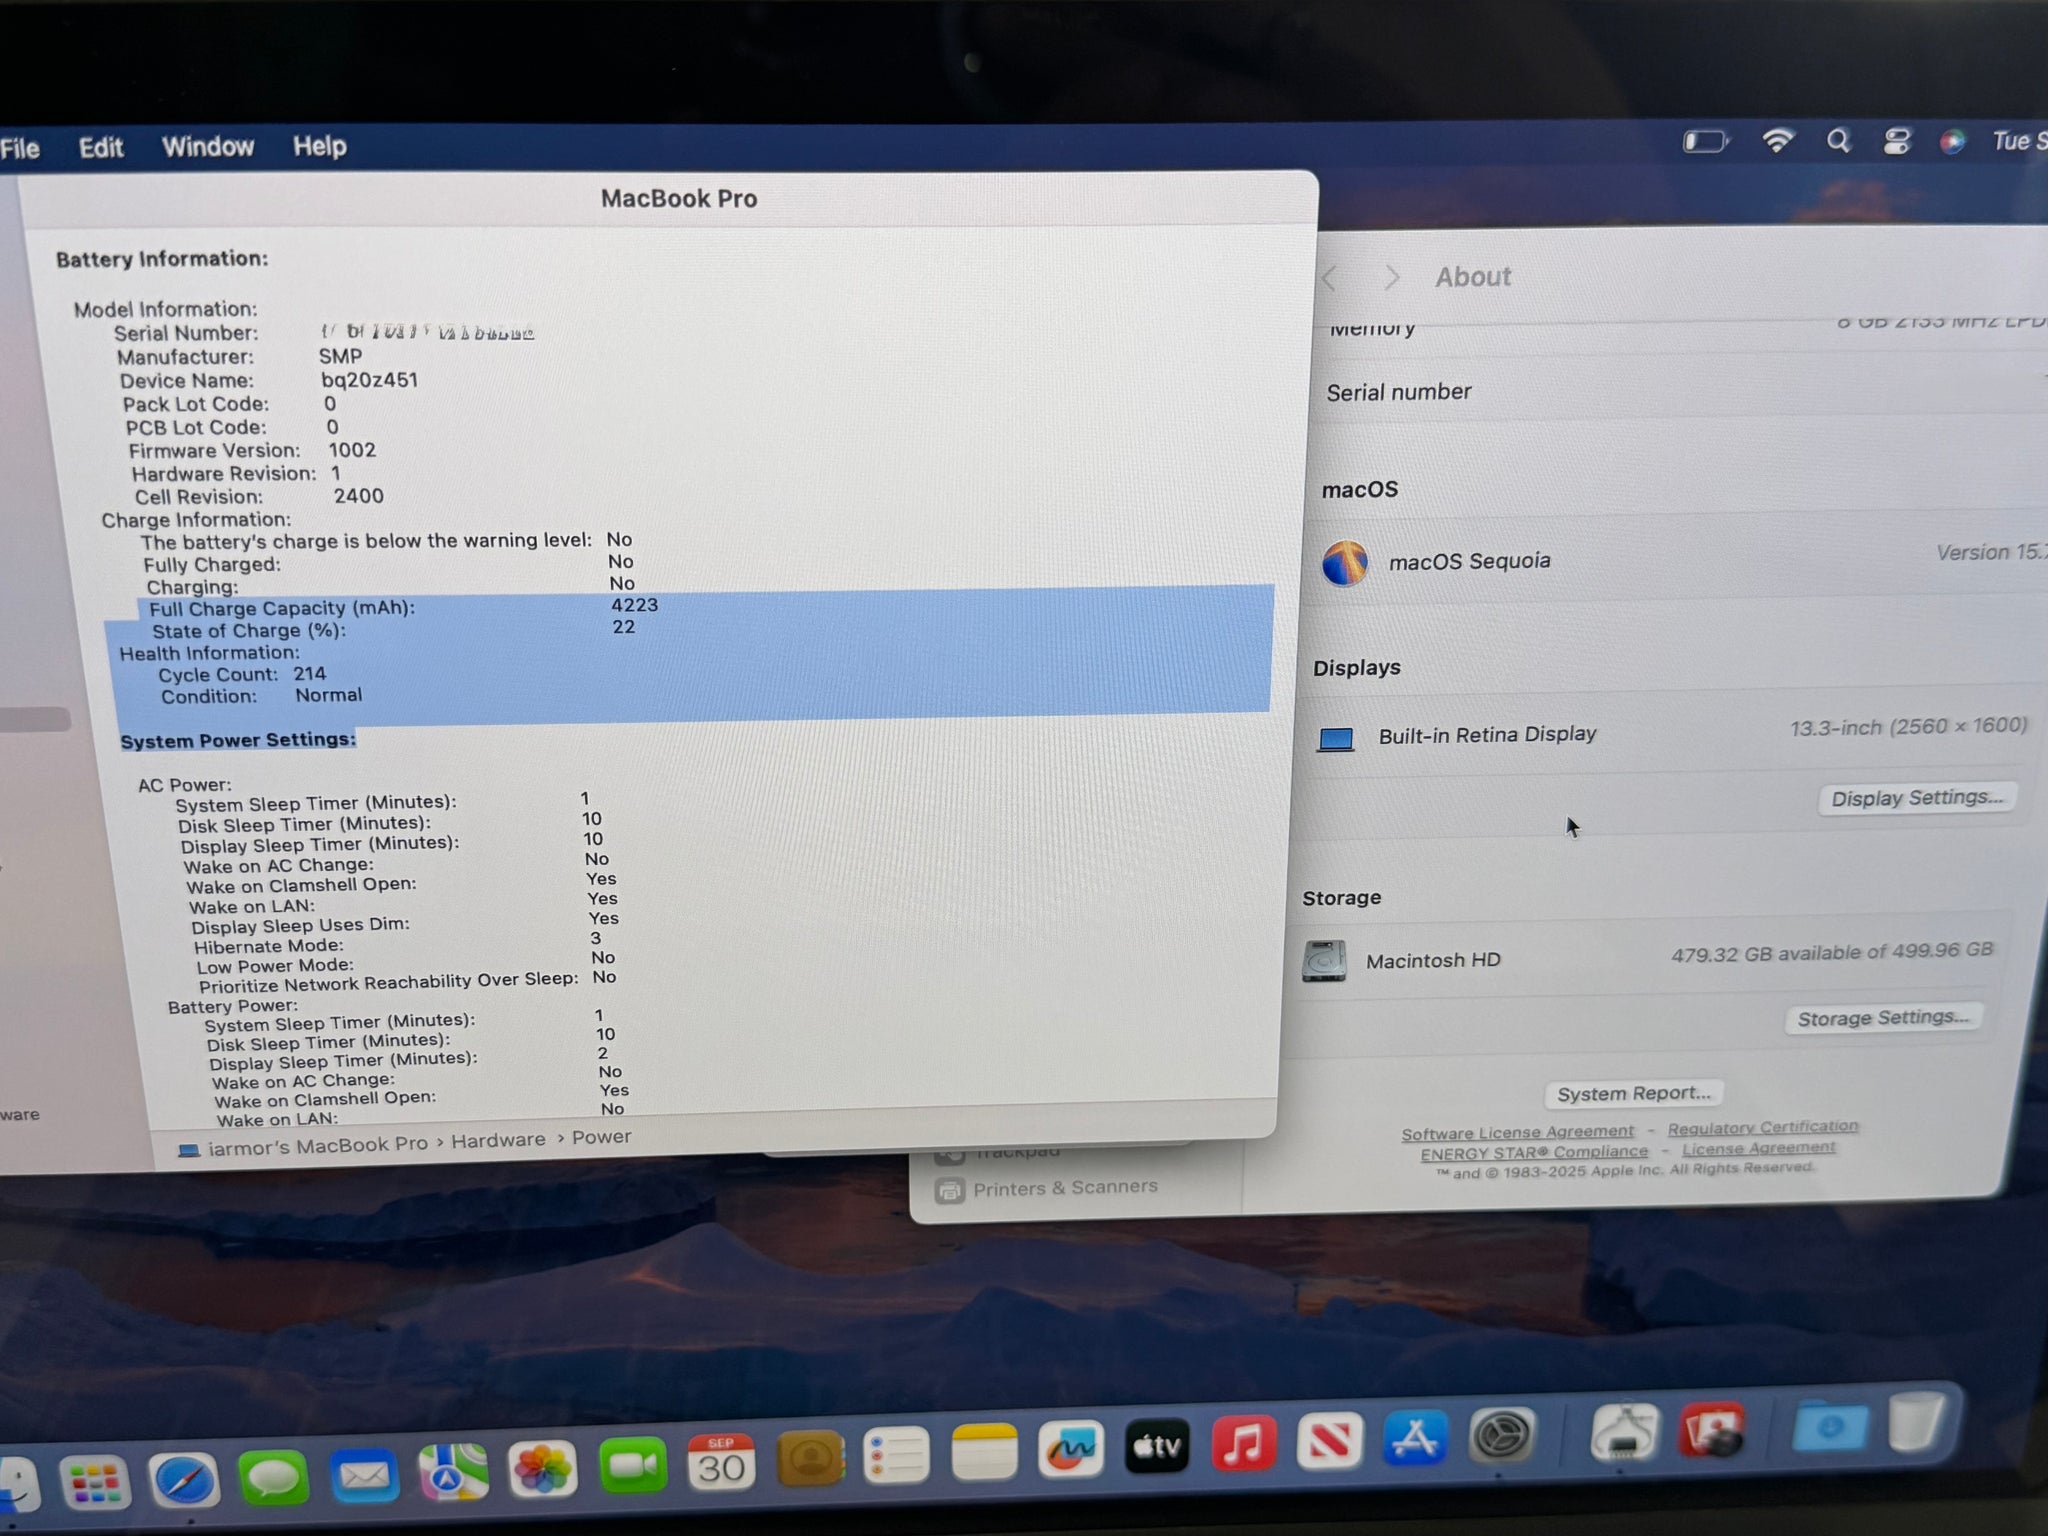The height and width of the screenshot is (1536, 2048).
Task: Open the Photos app icon
Action: coord(543,1469)
